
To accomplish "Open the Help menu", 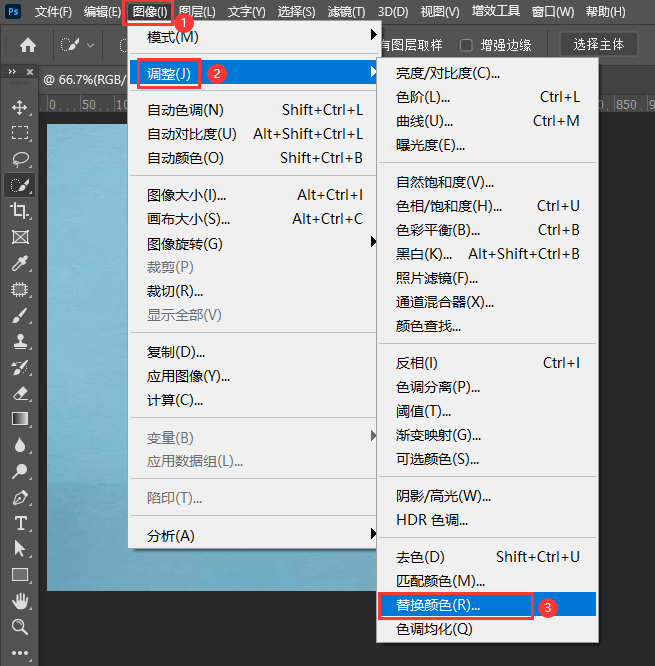I will (605, 11).
